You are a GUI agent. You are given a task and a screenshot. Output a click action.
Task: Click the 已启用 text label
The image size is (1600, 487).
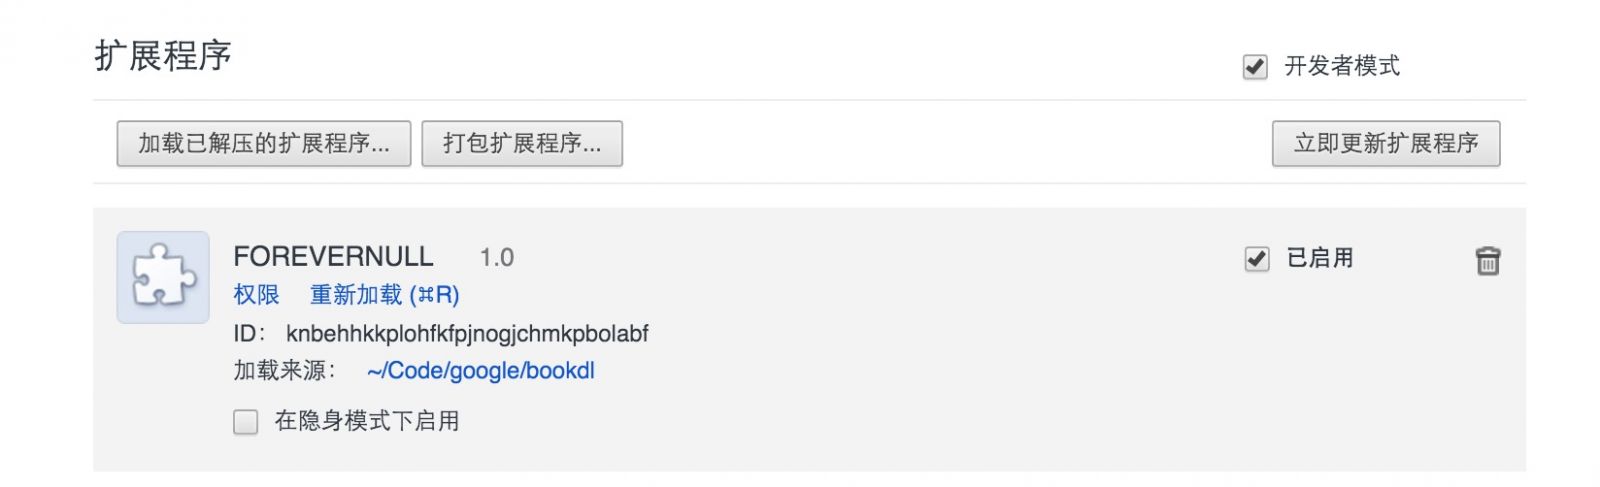(1320, 258)
